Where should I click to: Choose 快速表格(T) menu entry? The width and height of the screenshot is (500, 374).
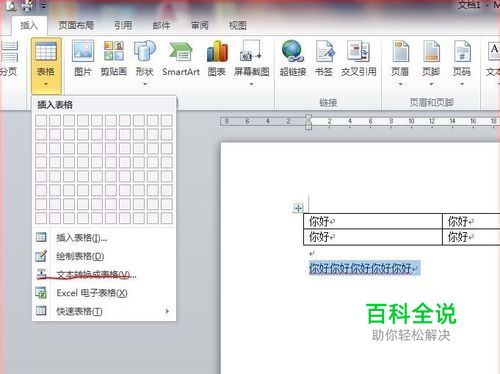[x=104, y=311]
